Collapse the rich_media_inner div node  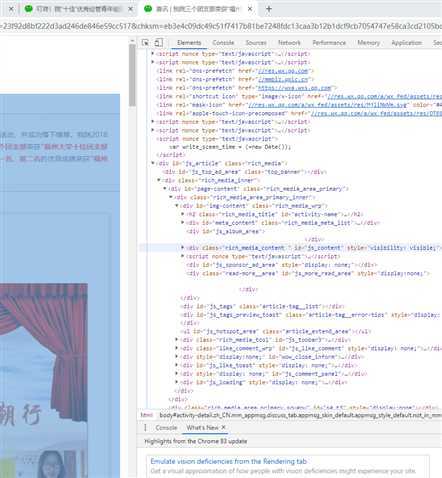click(159, 180)
